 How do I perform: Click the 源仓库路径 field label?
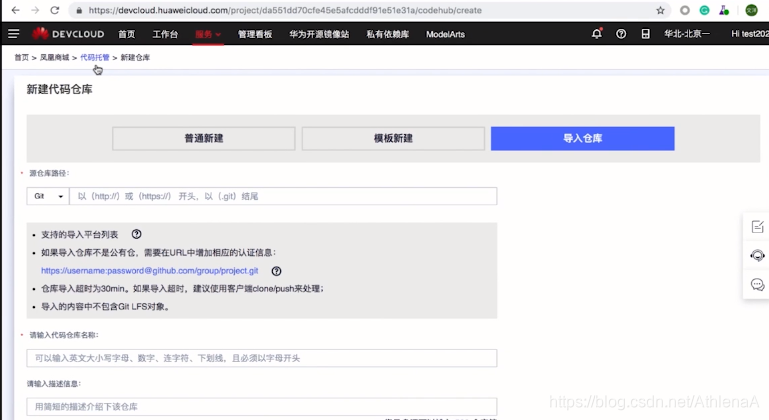point(49,173)
